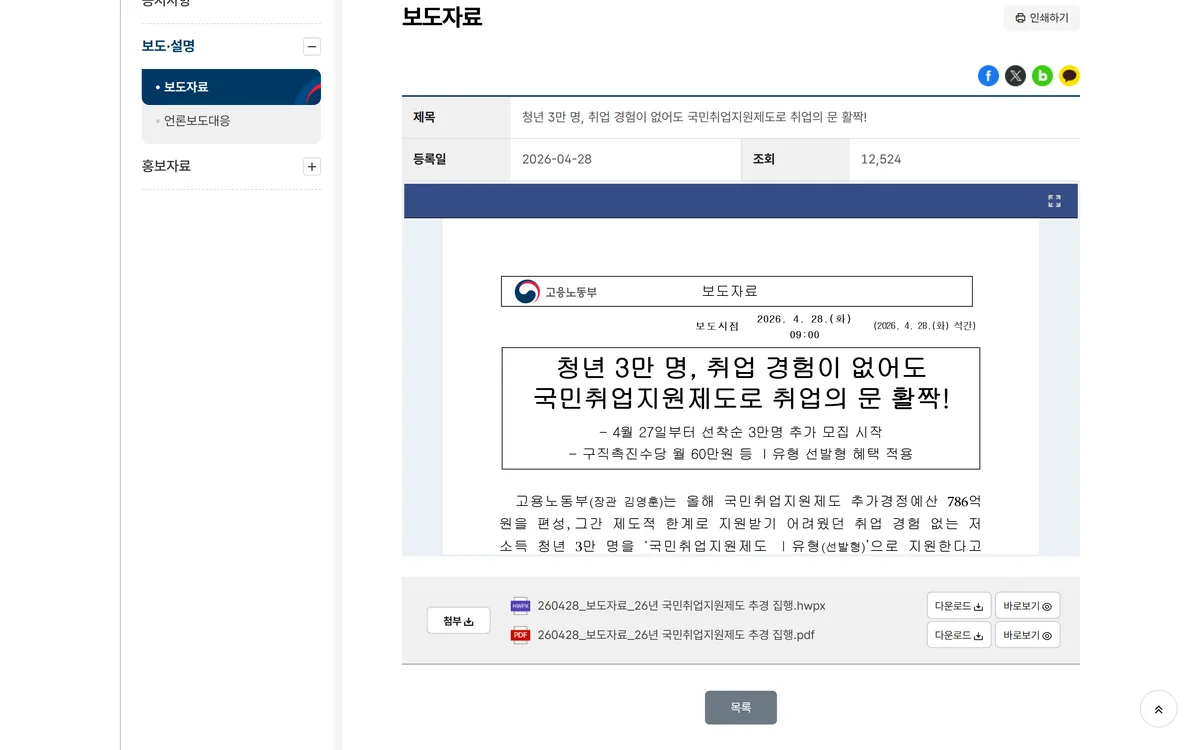Download the pdf attachment
This screenshot has height=750, width=1200.
point(958,635)
